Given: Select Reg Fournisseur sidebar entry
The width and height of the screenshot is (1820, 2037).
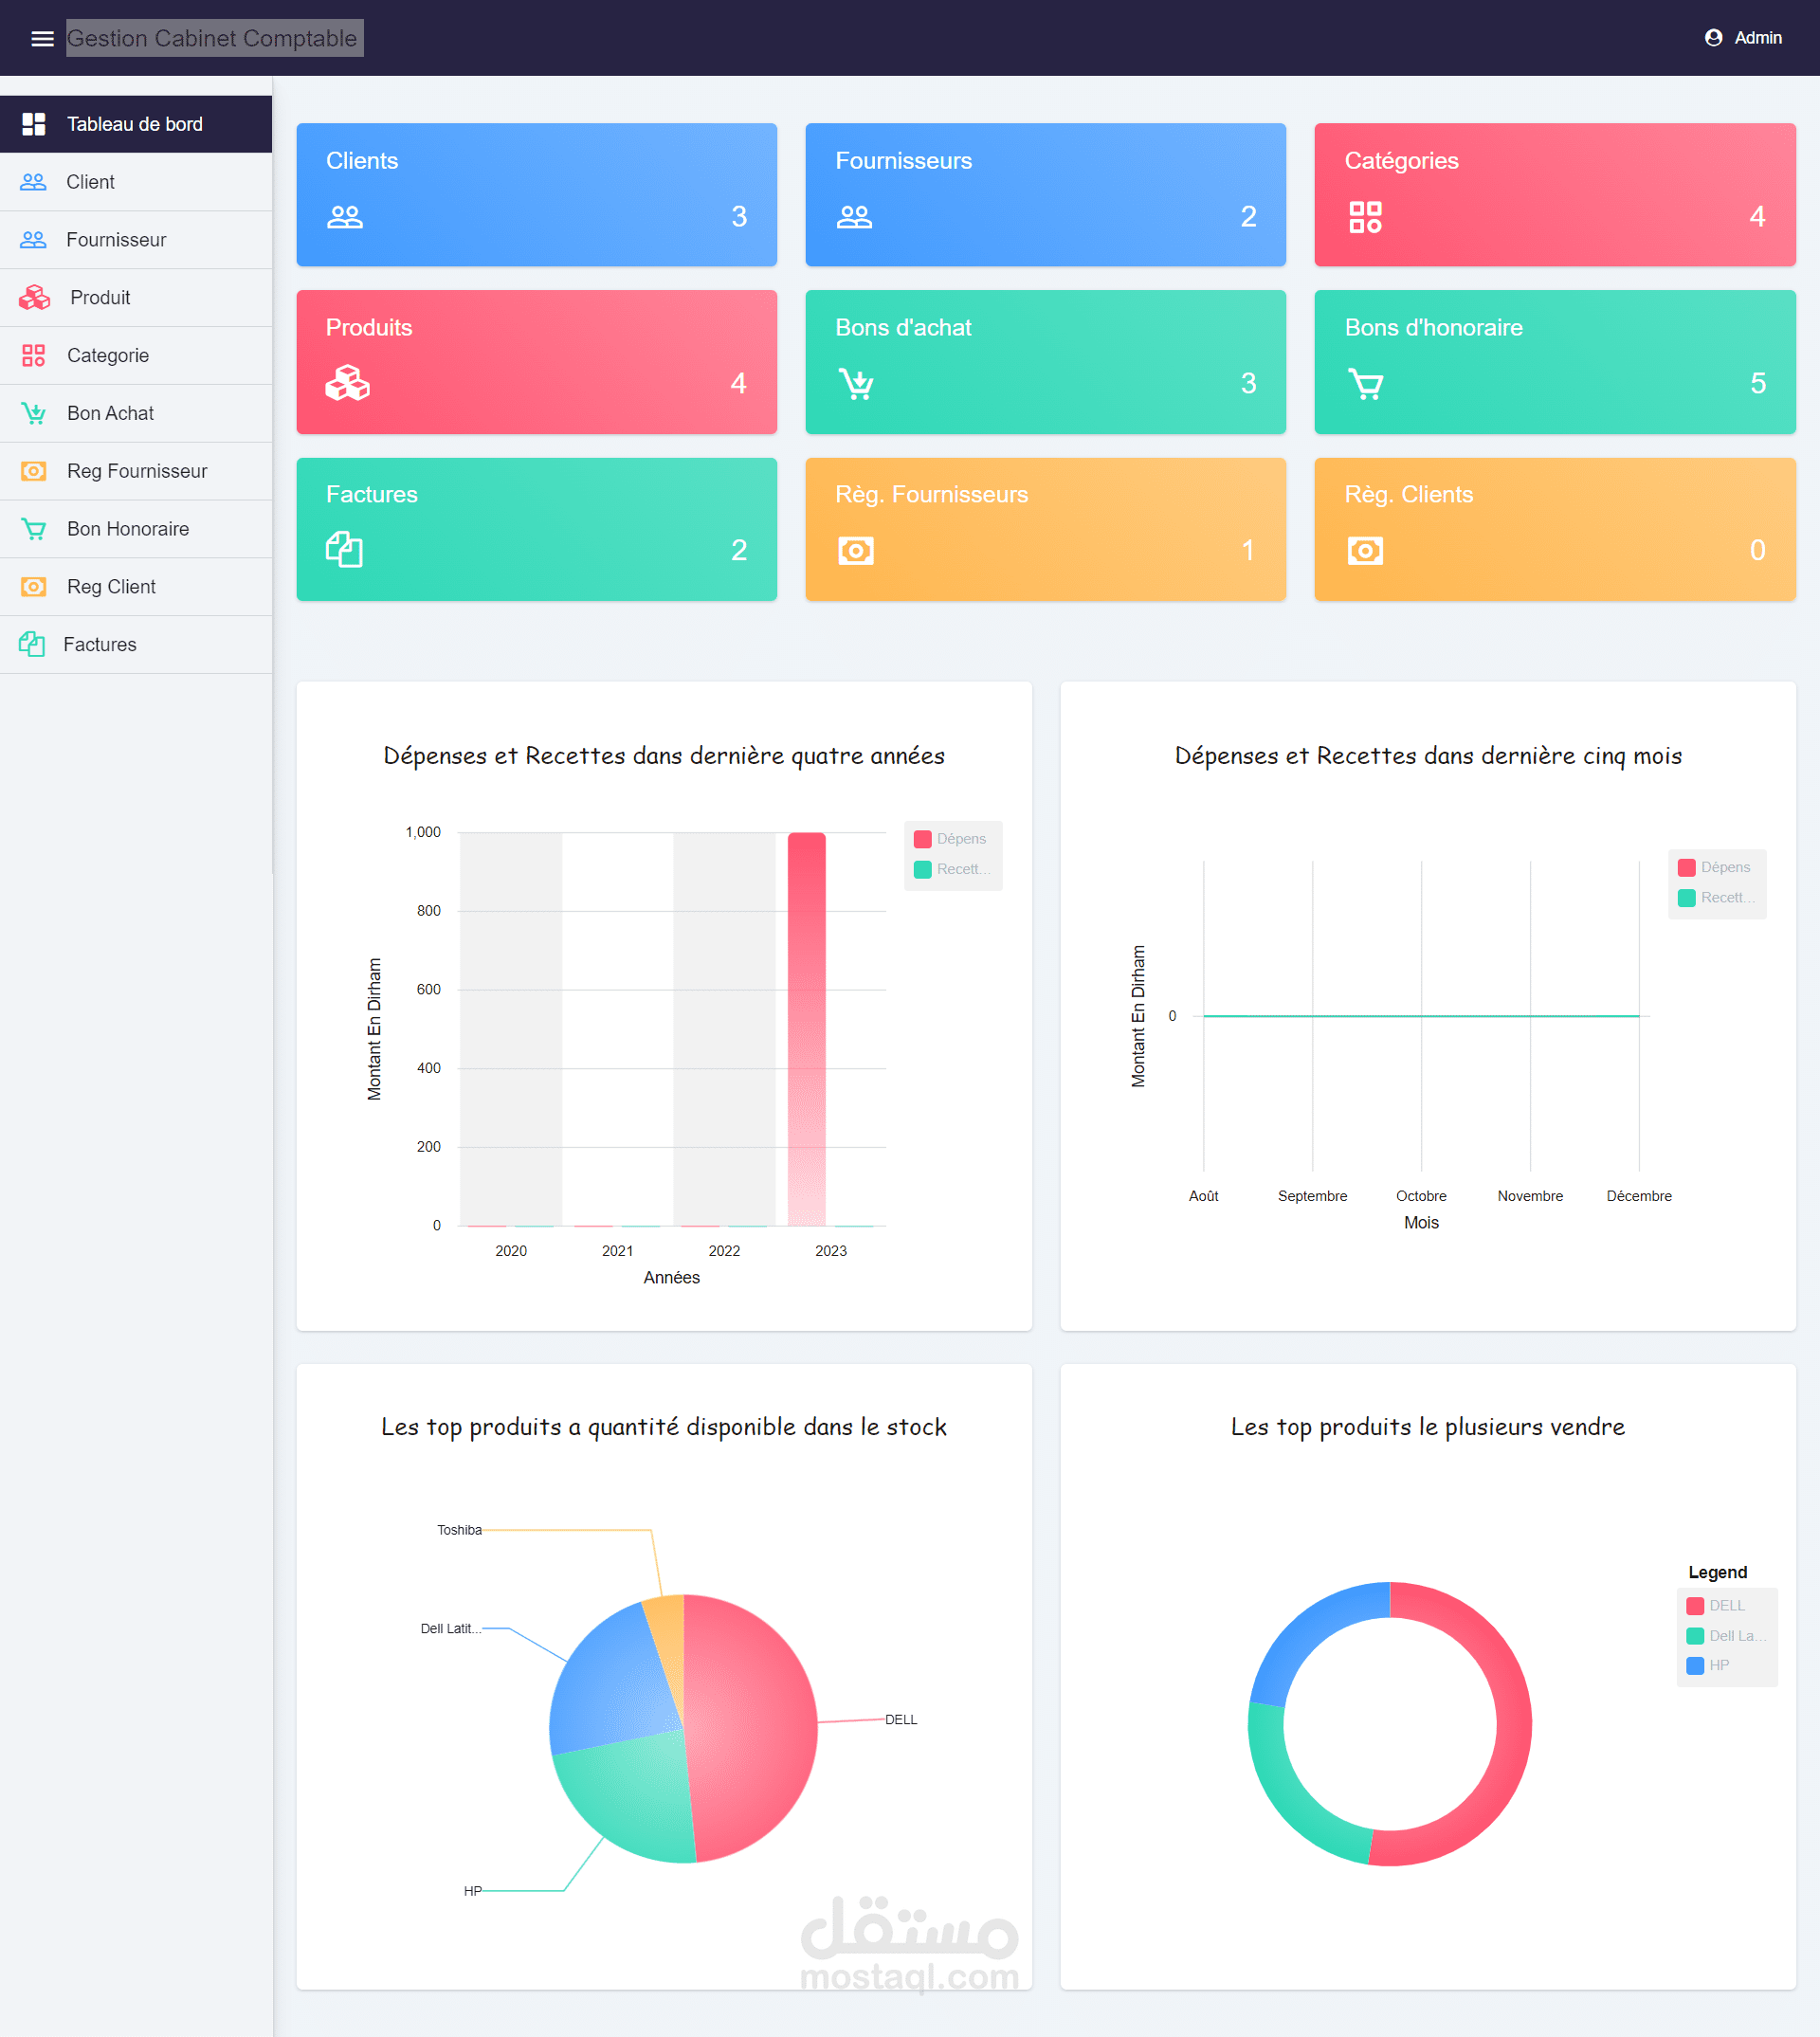Looking at the screenshot, I should (136, 471).
